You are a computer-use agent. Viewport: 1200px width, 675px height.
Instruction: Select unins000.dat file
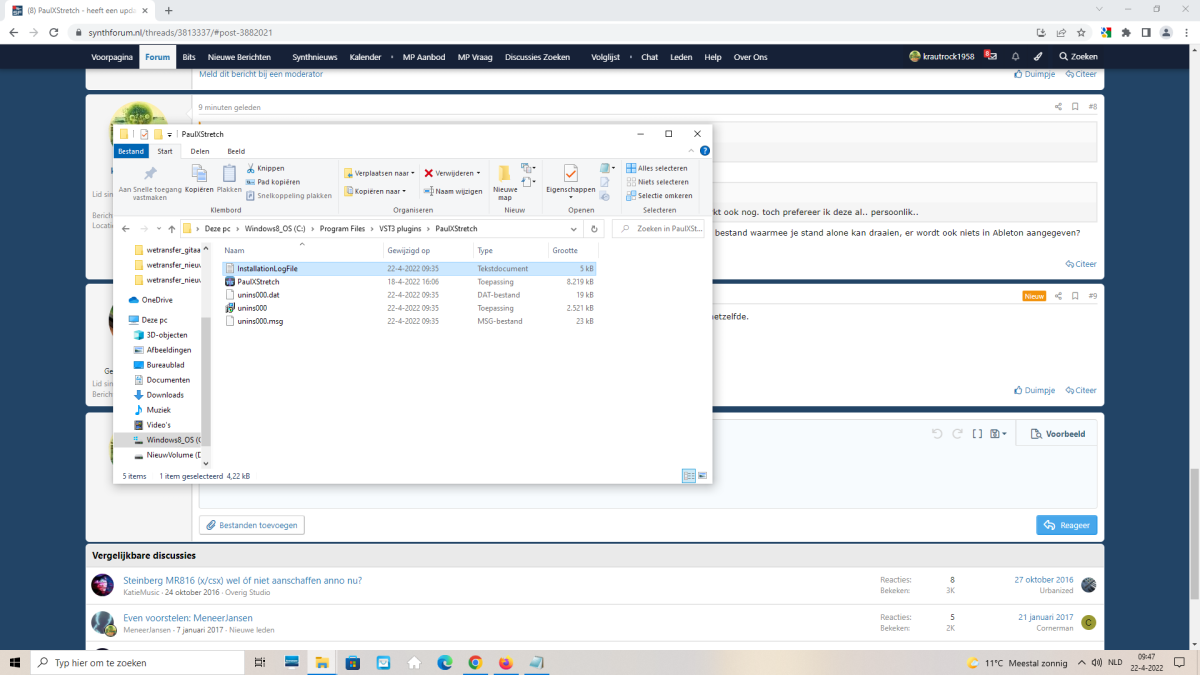[x=258, y=295]
